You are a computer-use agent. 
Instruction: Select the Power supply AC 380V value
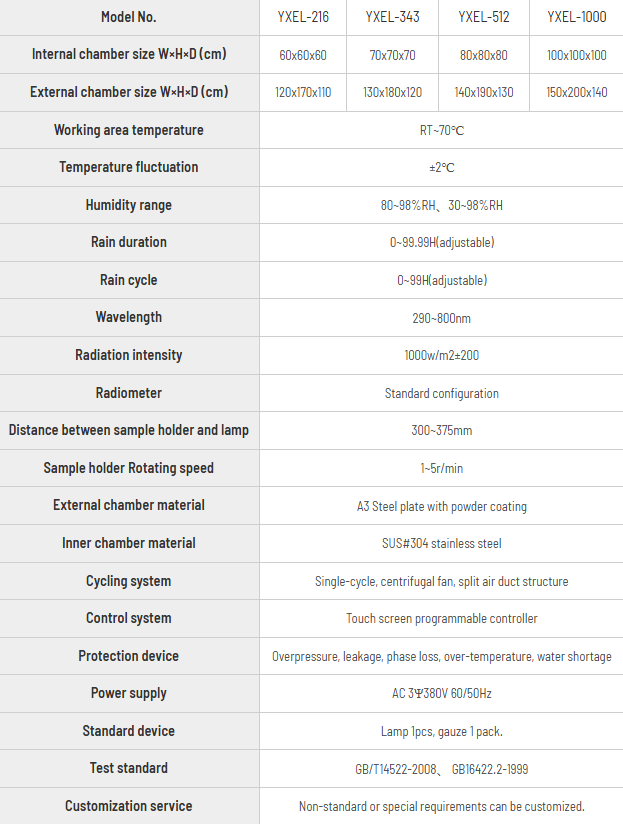442,694
